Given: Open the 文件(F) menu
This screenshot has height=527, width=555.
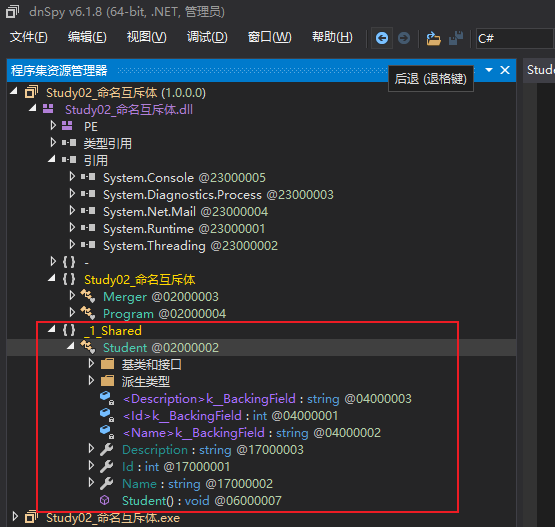Looking at the screenshot, I should coord(29,37).
